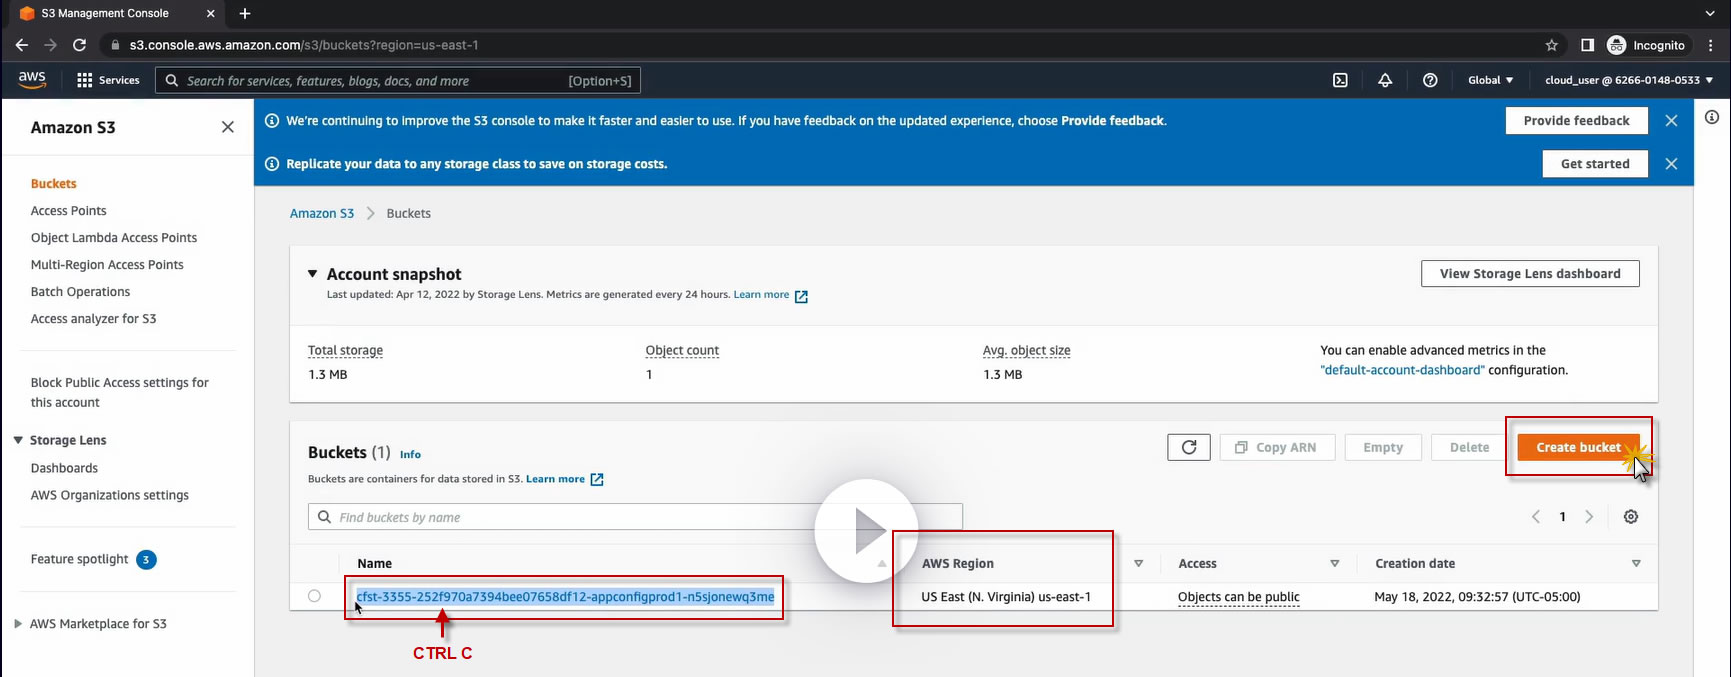Open tab list chevron in Chrome
The width and height of the screenshot is (1731, 677).
tap(1710, 13)
